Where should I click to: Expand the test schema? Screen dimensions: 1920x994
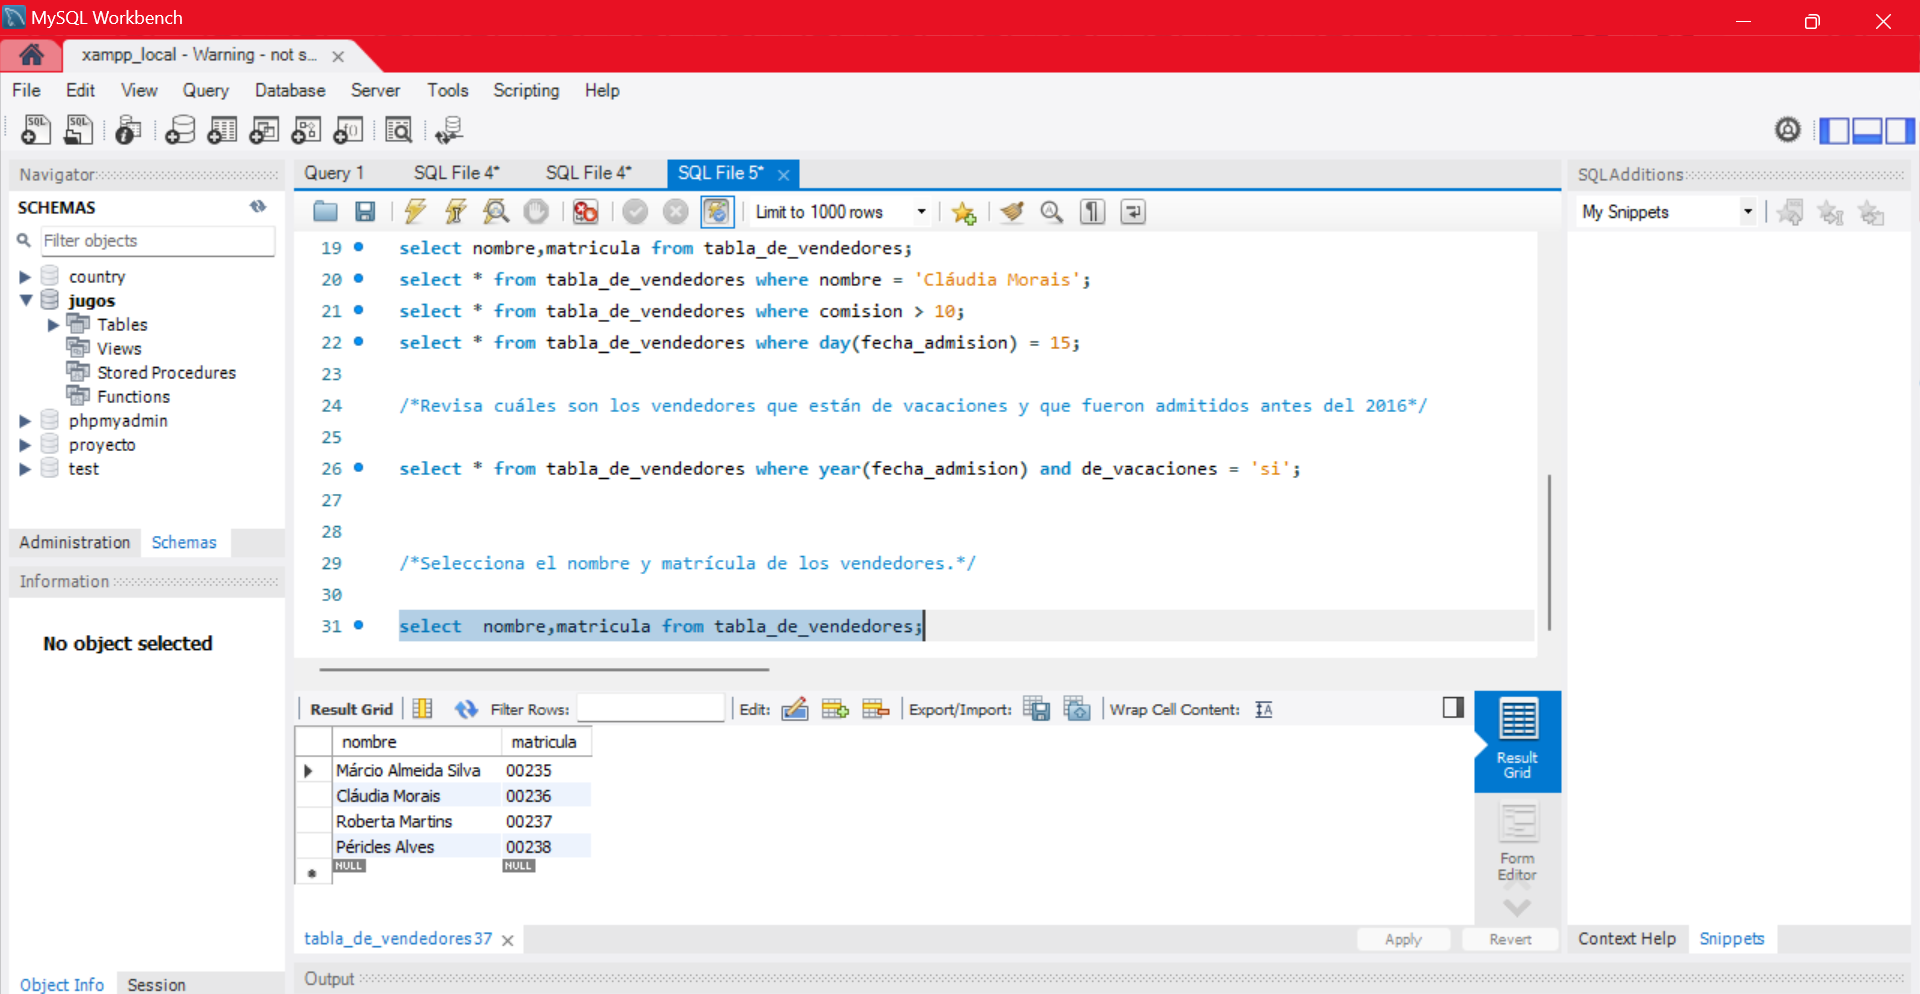click(25, 469)
